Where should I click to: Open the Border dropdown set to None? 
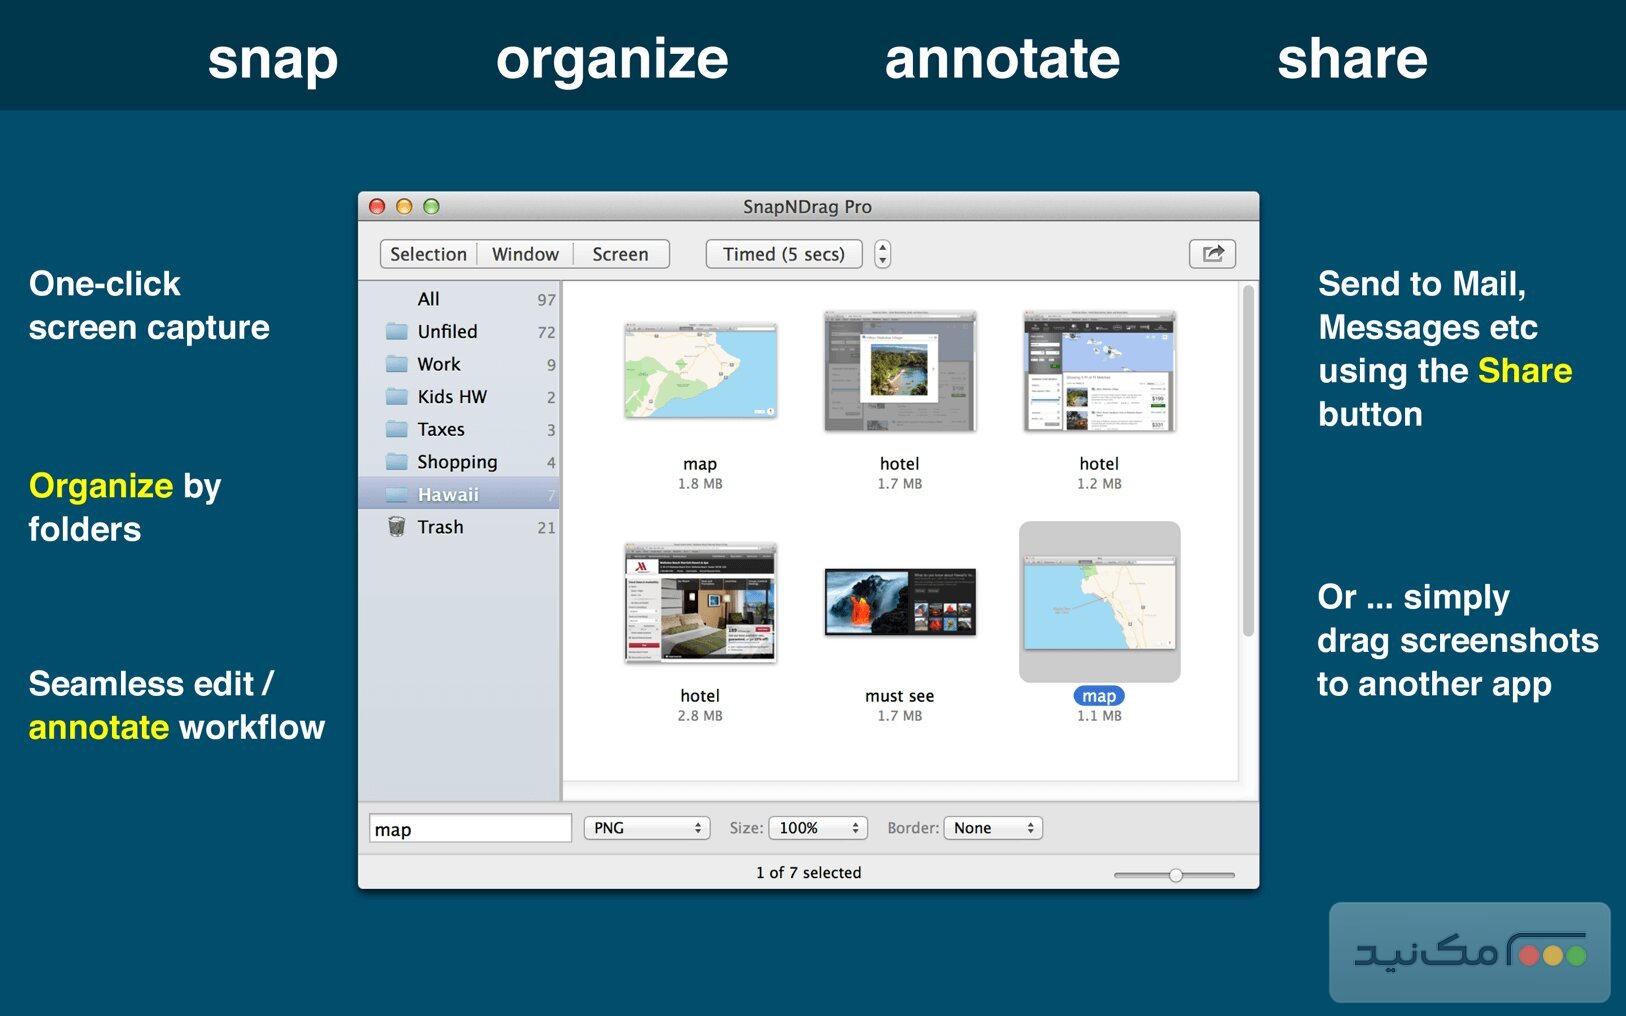(x=992, y=827)
